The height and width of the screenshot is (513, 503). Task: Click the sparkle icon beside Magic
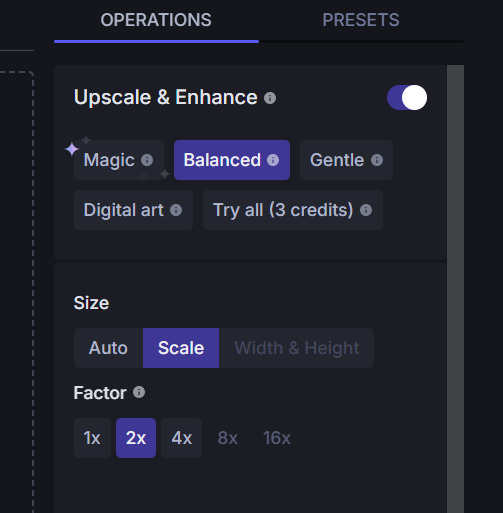pos(72,149)
